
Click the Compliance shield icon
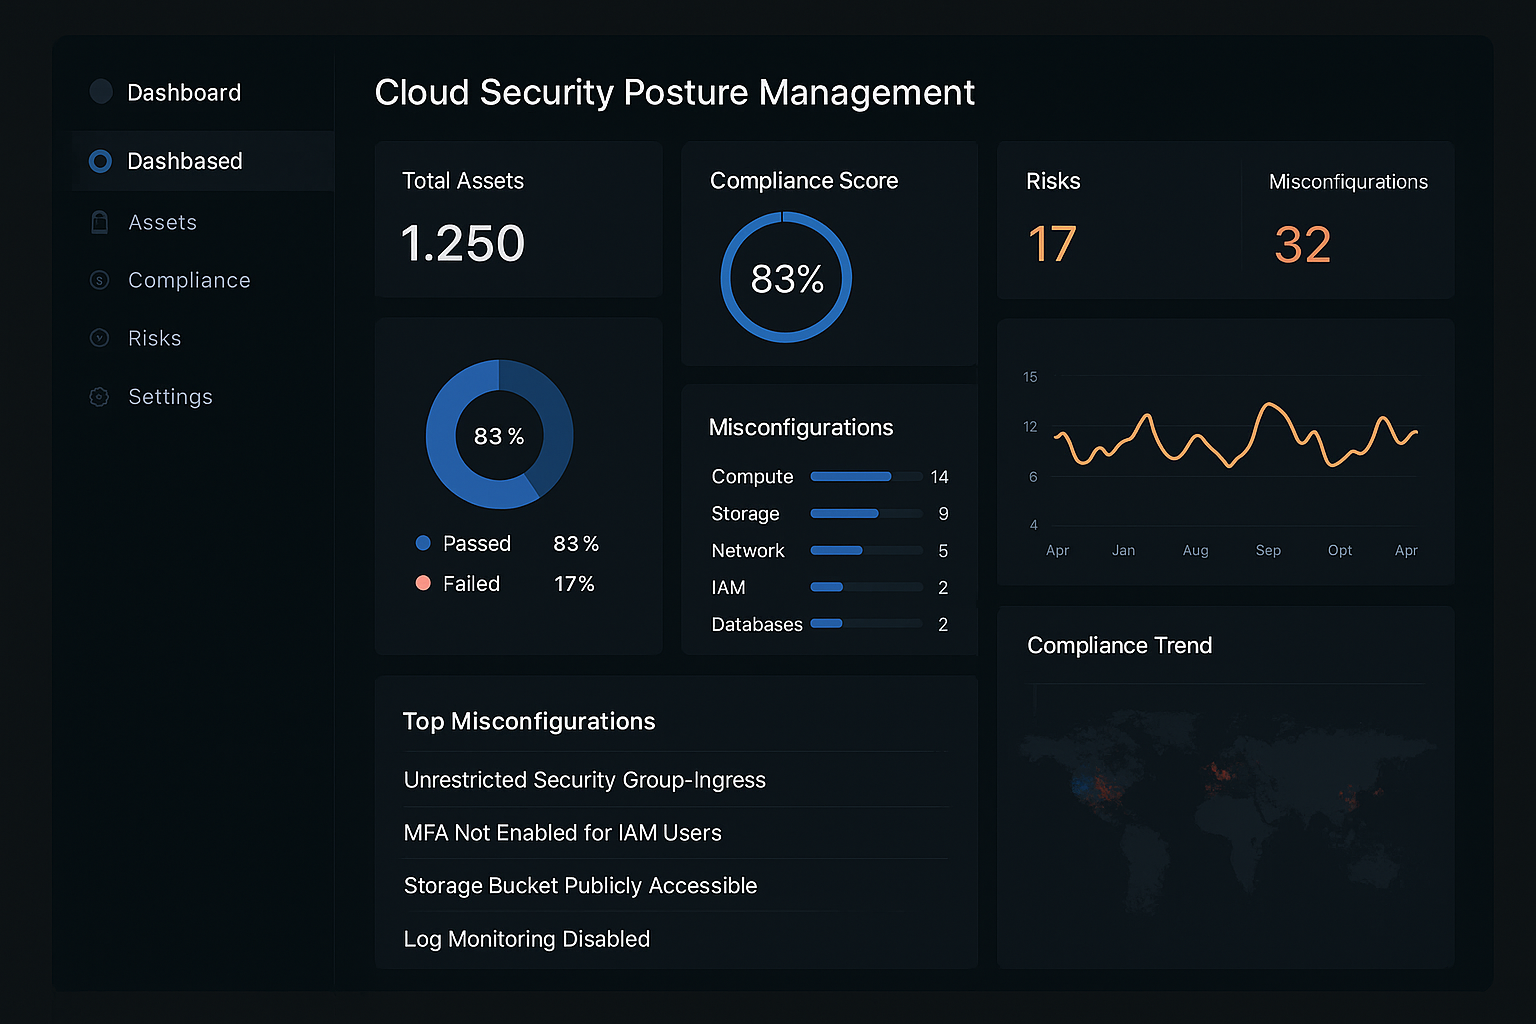click(100, 280)
